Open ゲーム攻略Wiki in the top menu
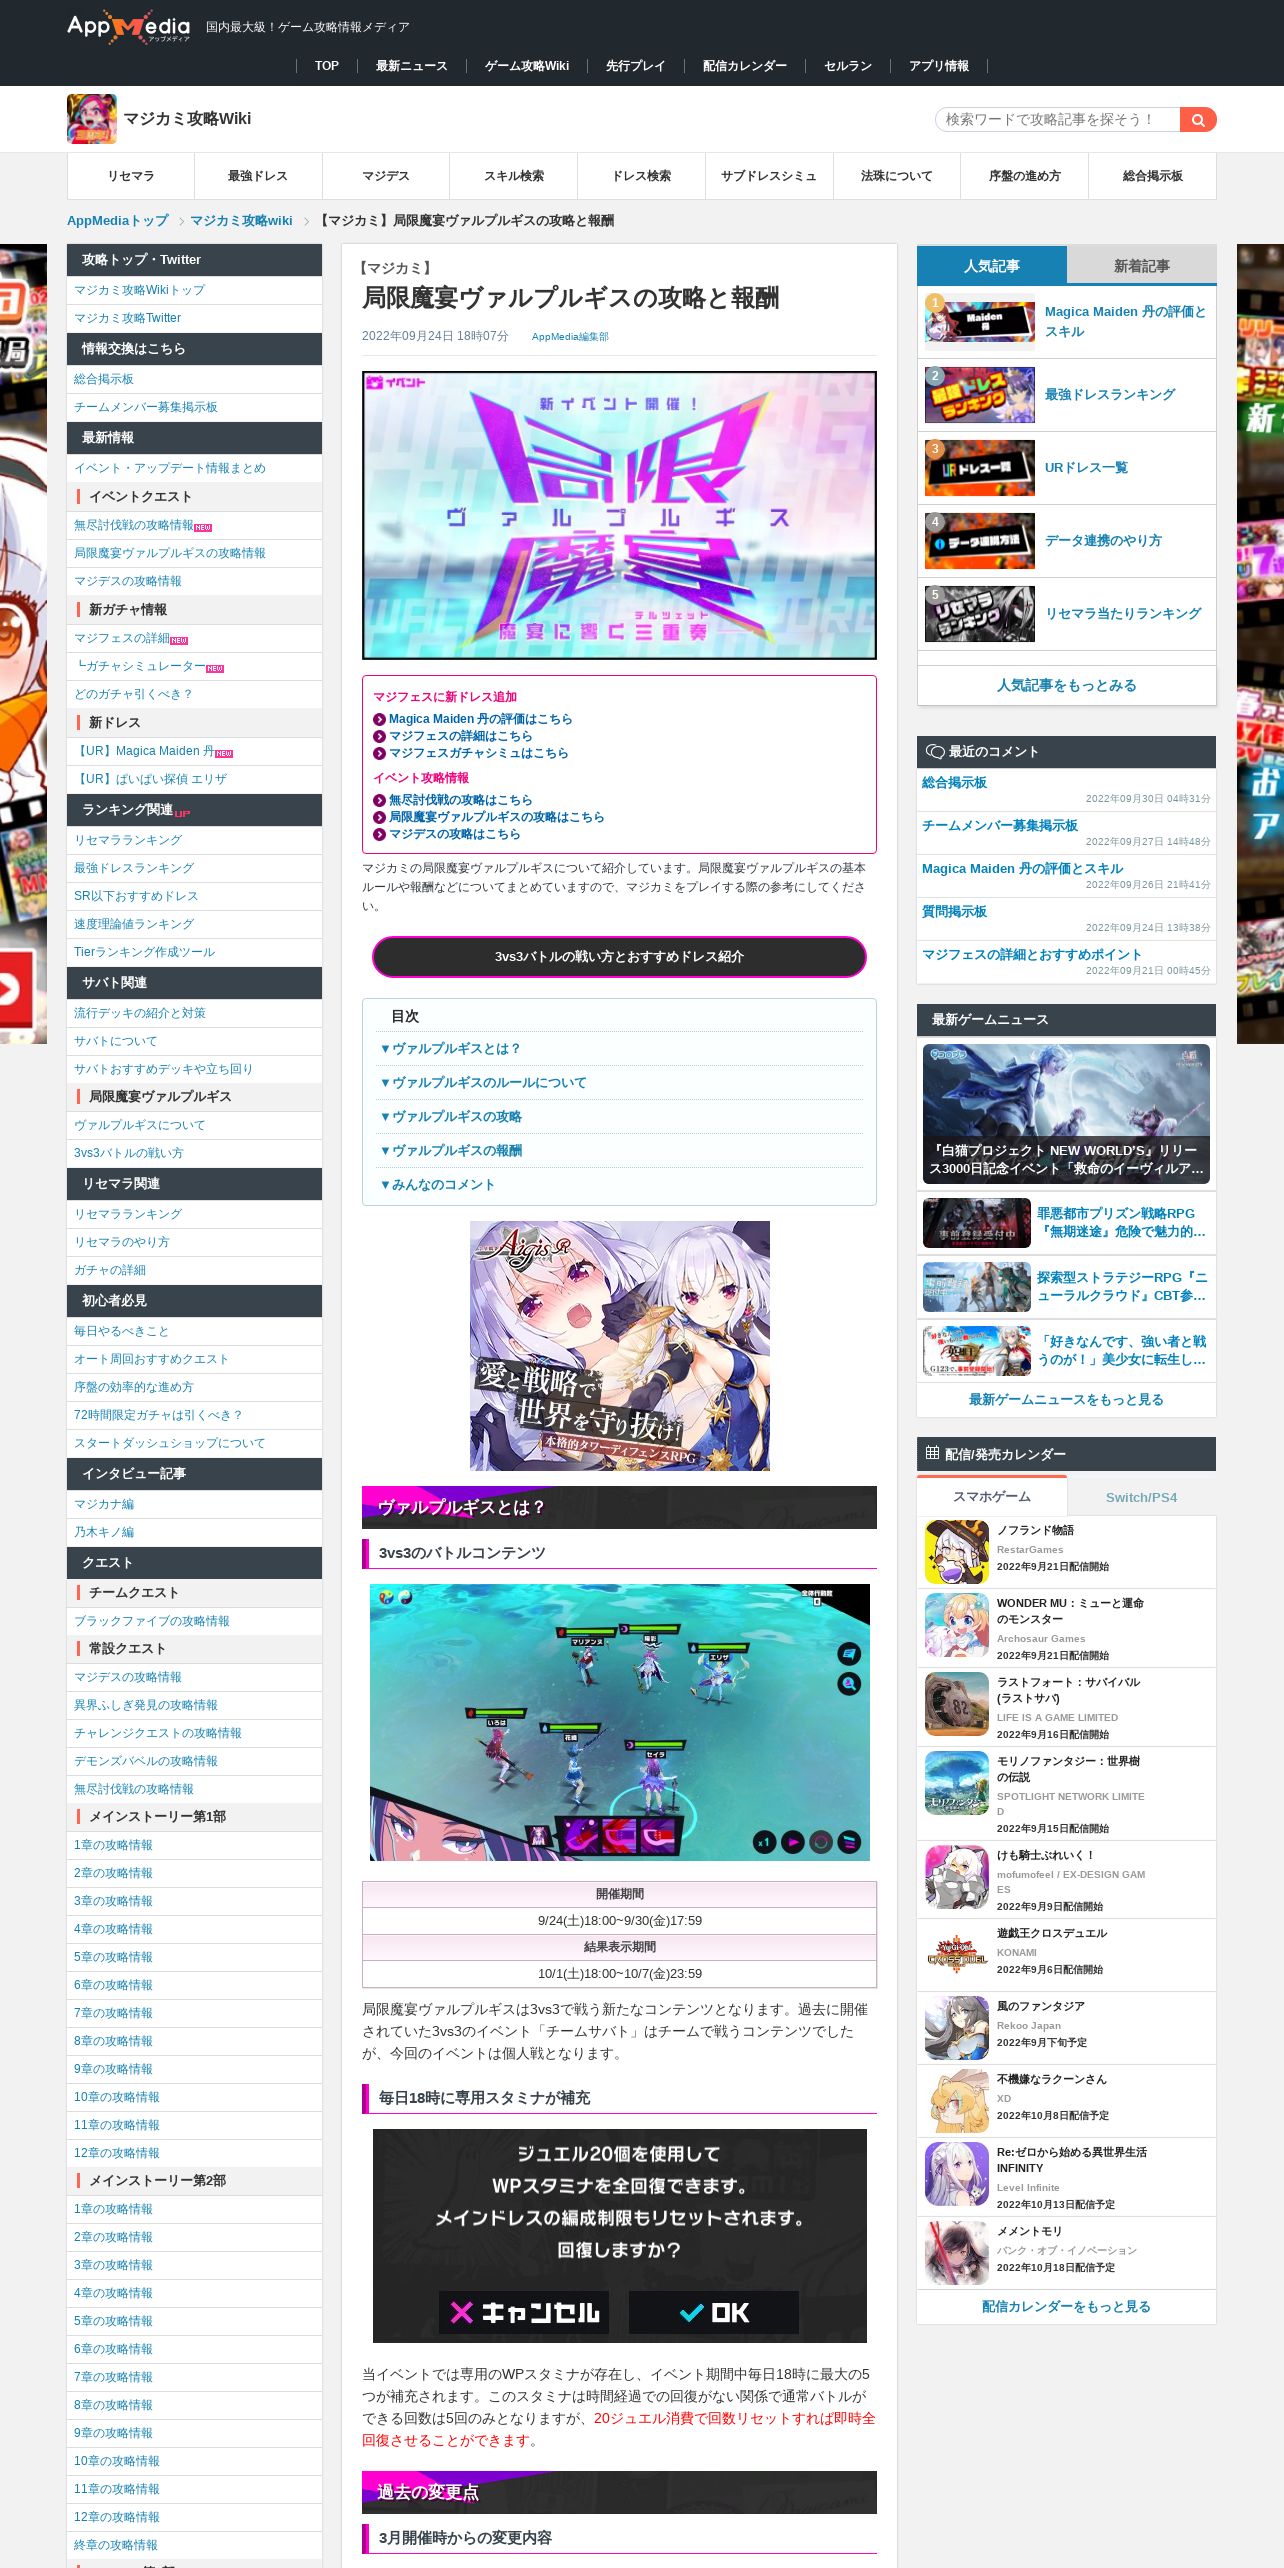 click(x=527, y=66)
